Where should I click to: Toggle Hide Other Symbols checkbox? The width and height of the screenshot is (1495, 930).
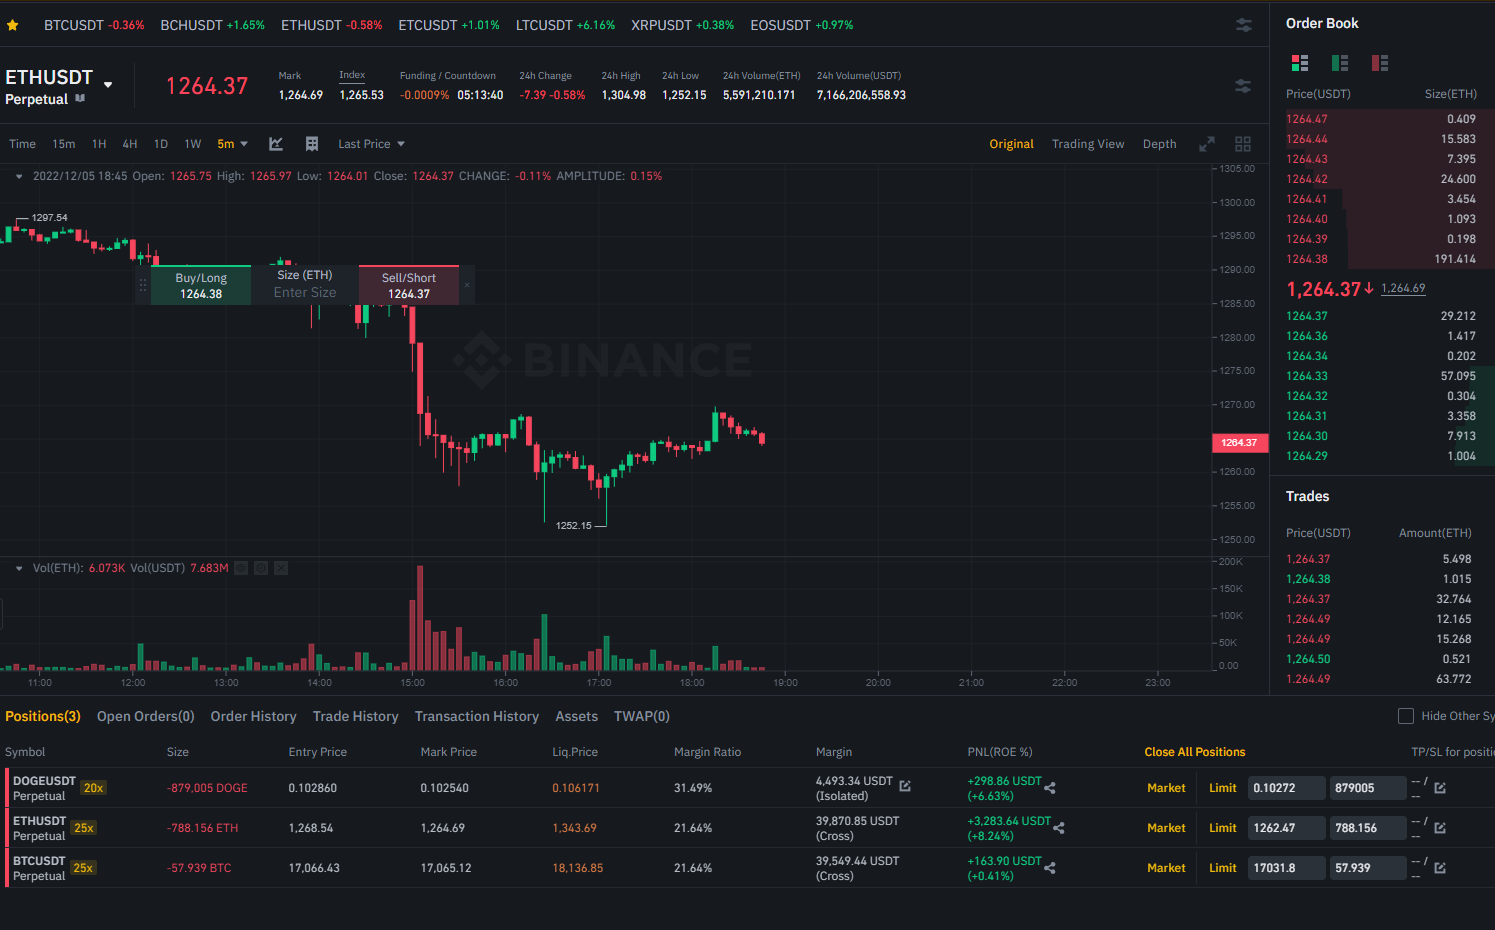tap(1405, 716)
